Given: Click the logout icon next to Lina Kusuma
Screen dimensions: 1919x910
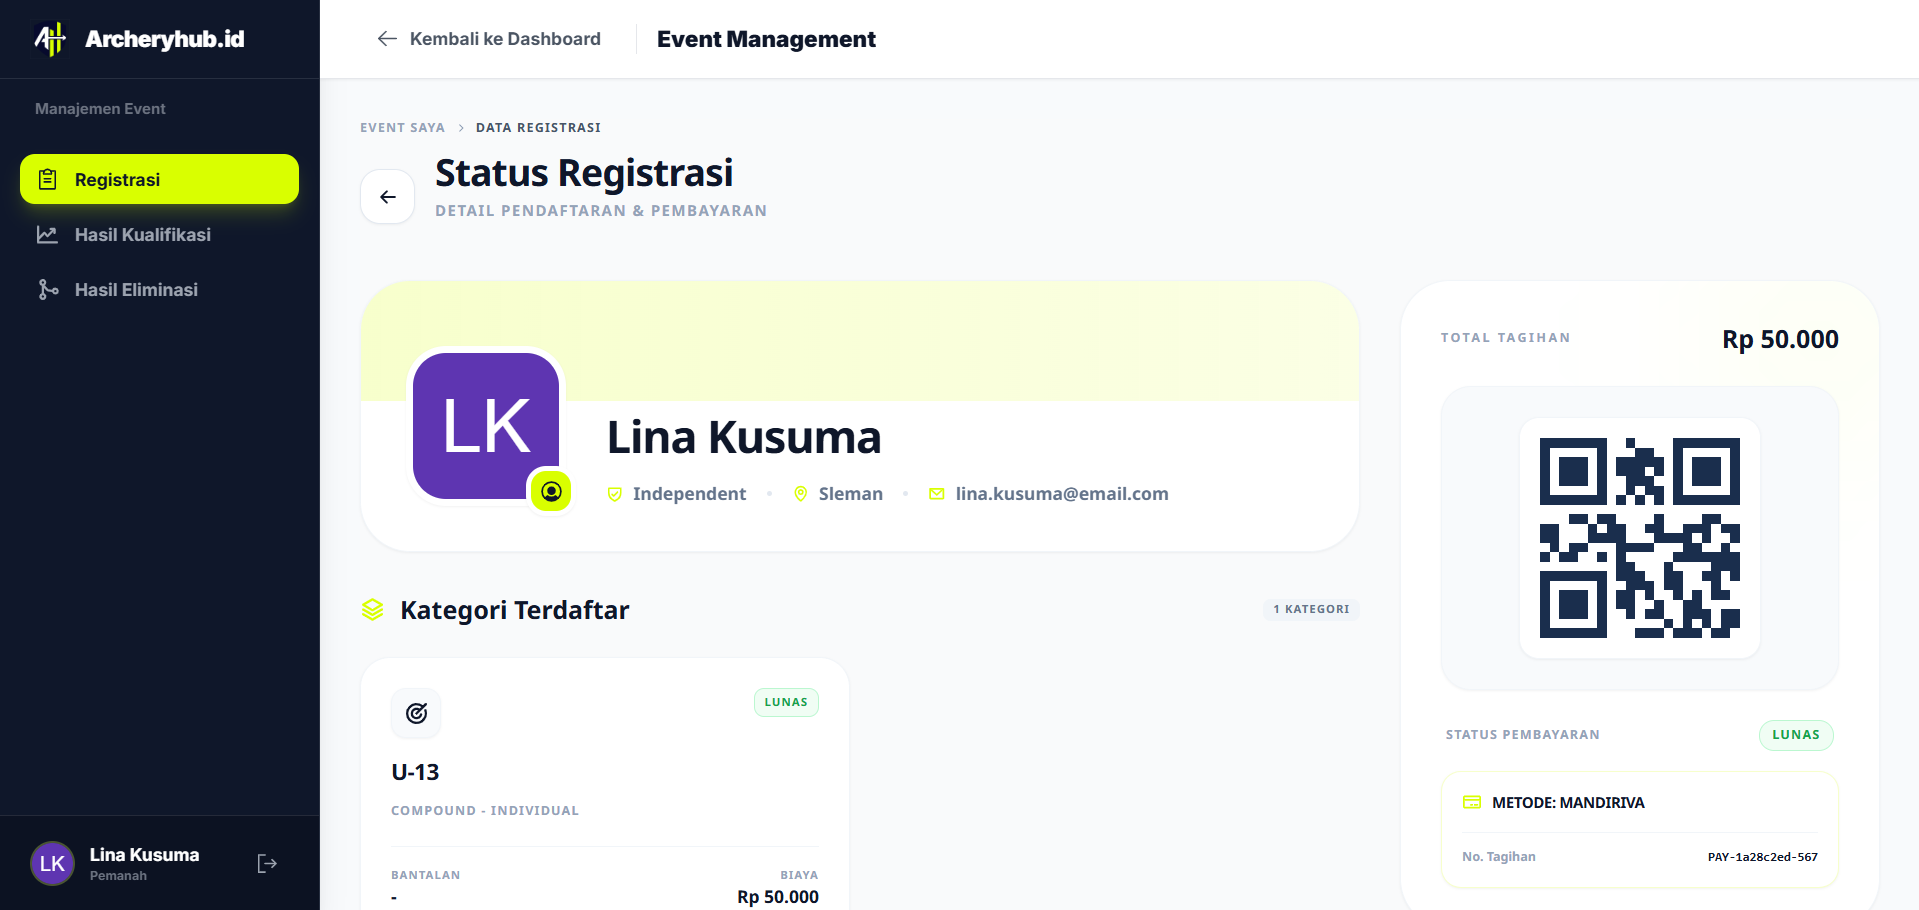Looking at the screenshot, I should (x=266, y=863).
